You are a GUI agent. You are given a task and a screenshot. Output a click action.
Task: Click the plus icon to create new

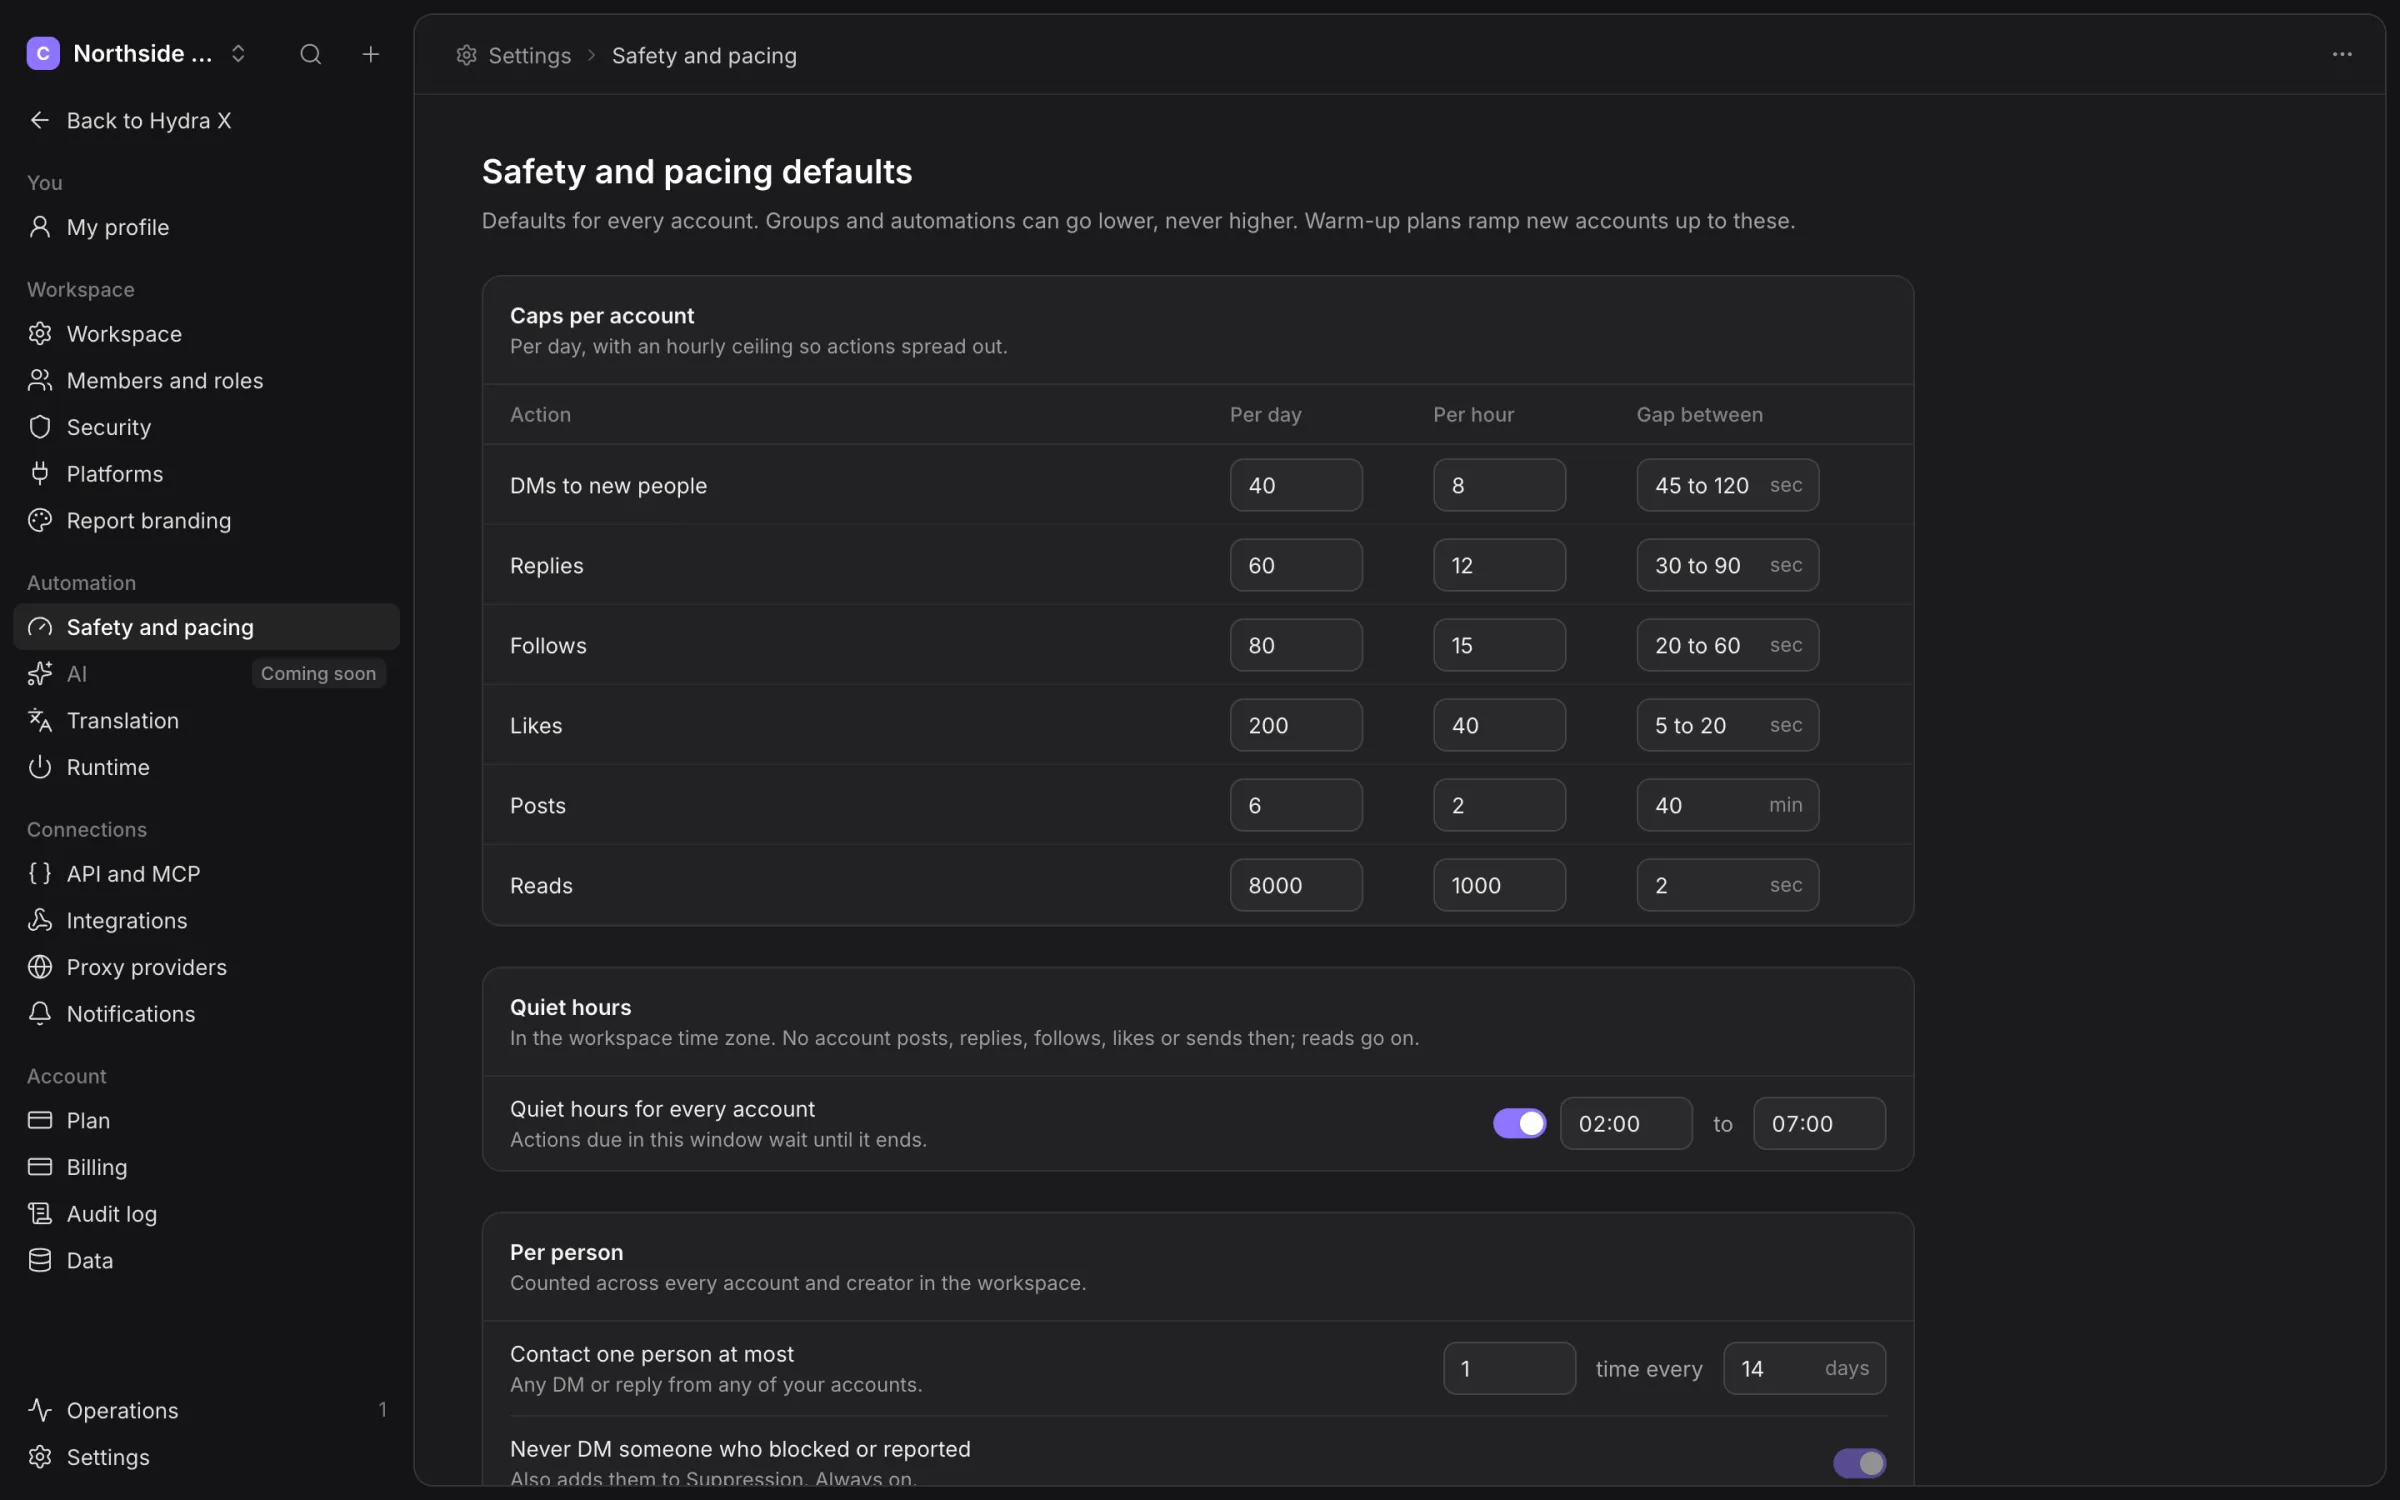[x=370, y=54]
